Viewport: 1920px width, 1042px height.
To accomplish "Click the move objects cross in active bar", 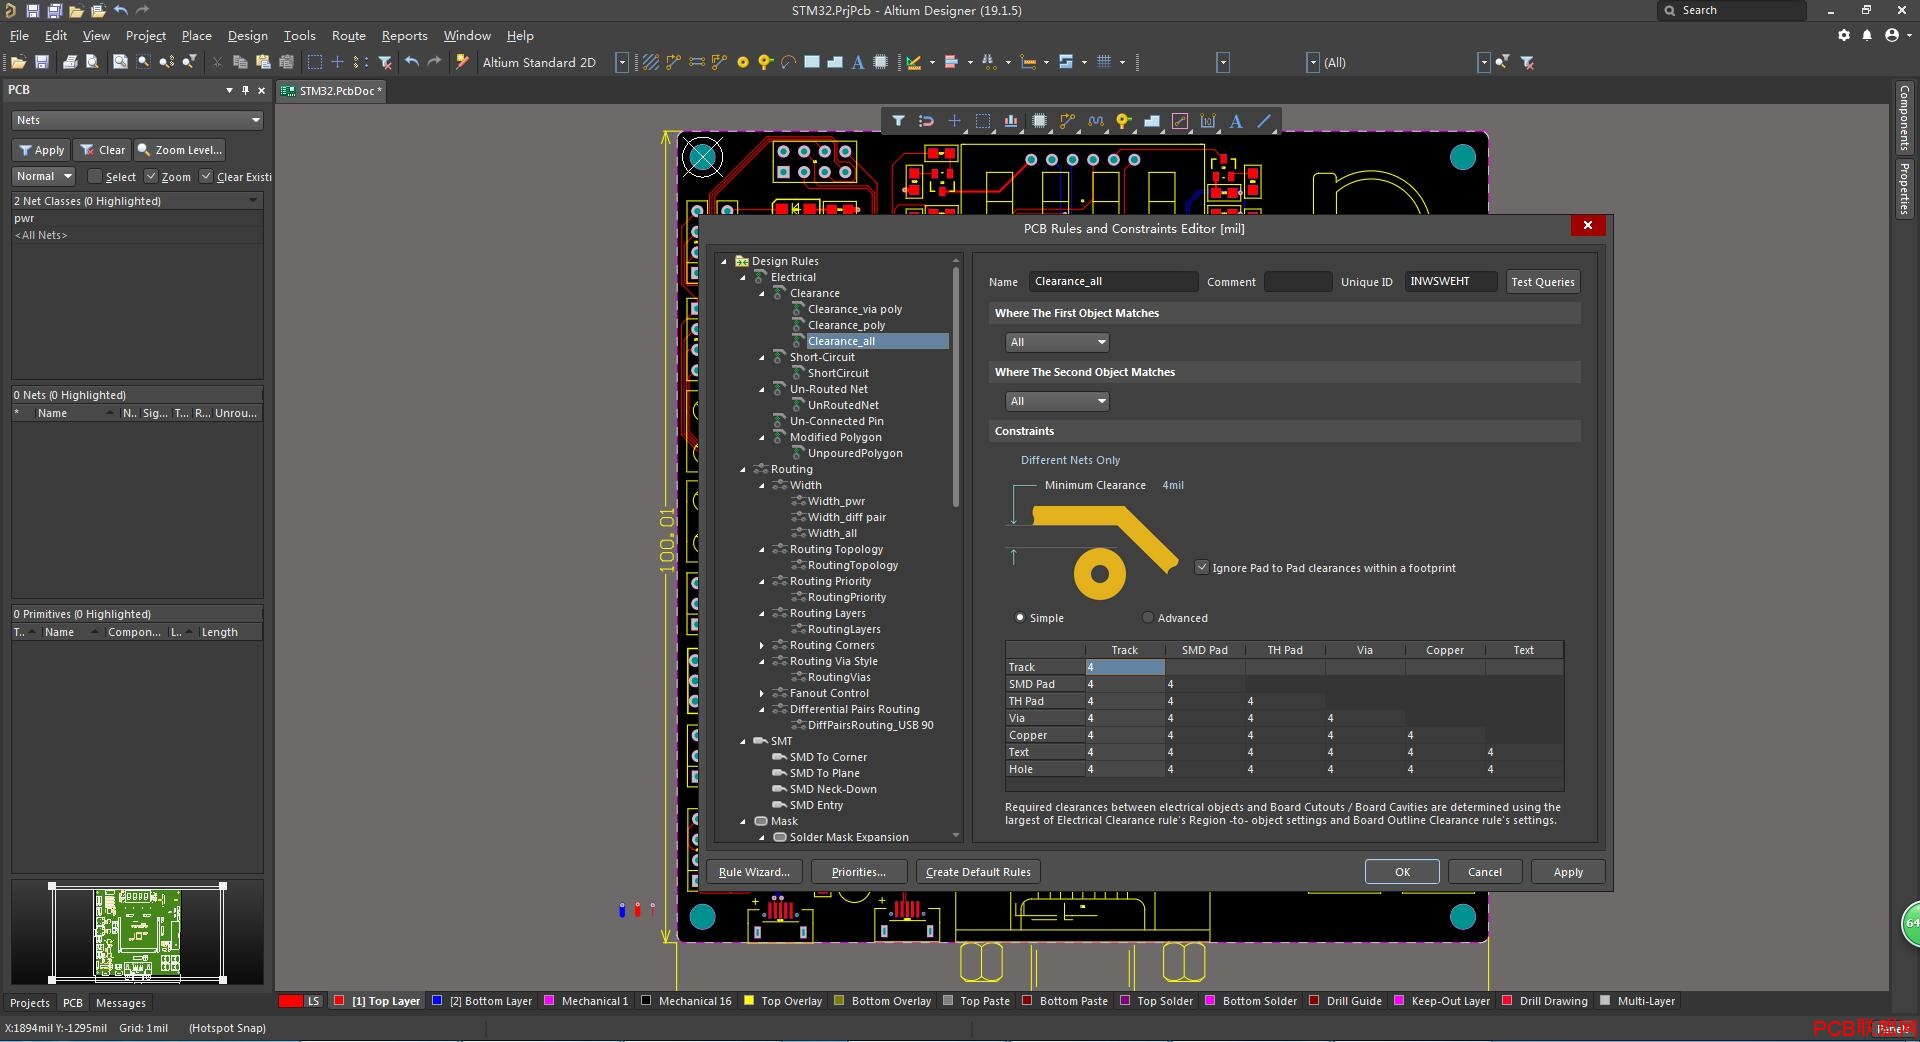I will [954, 121].
